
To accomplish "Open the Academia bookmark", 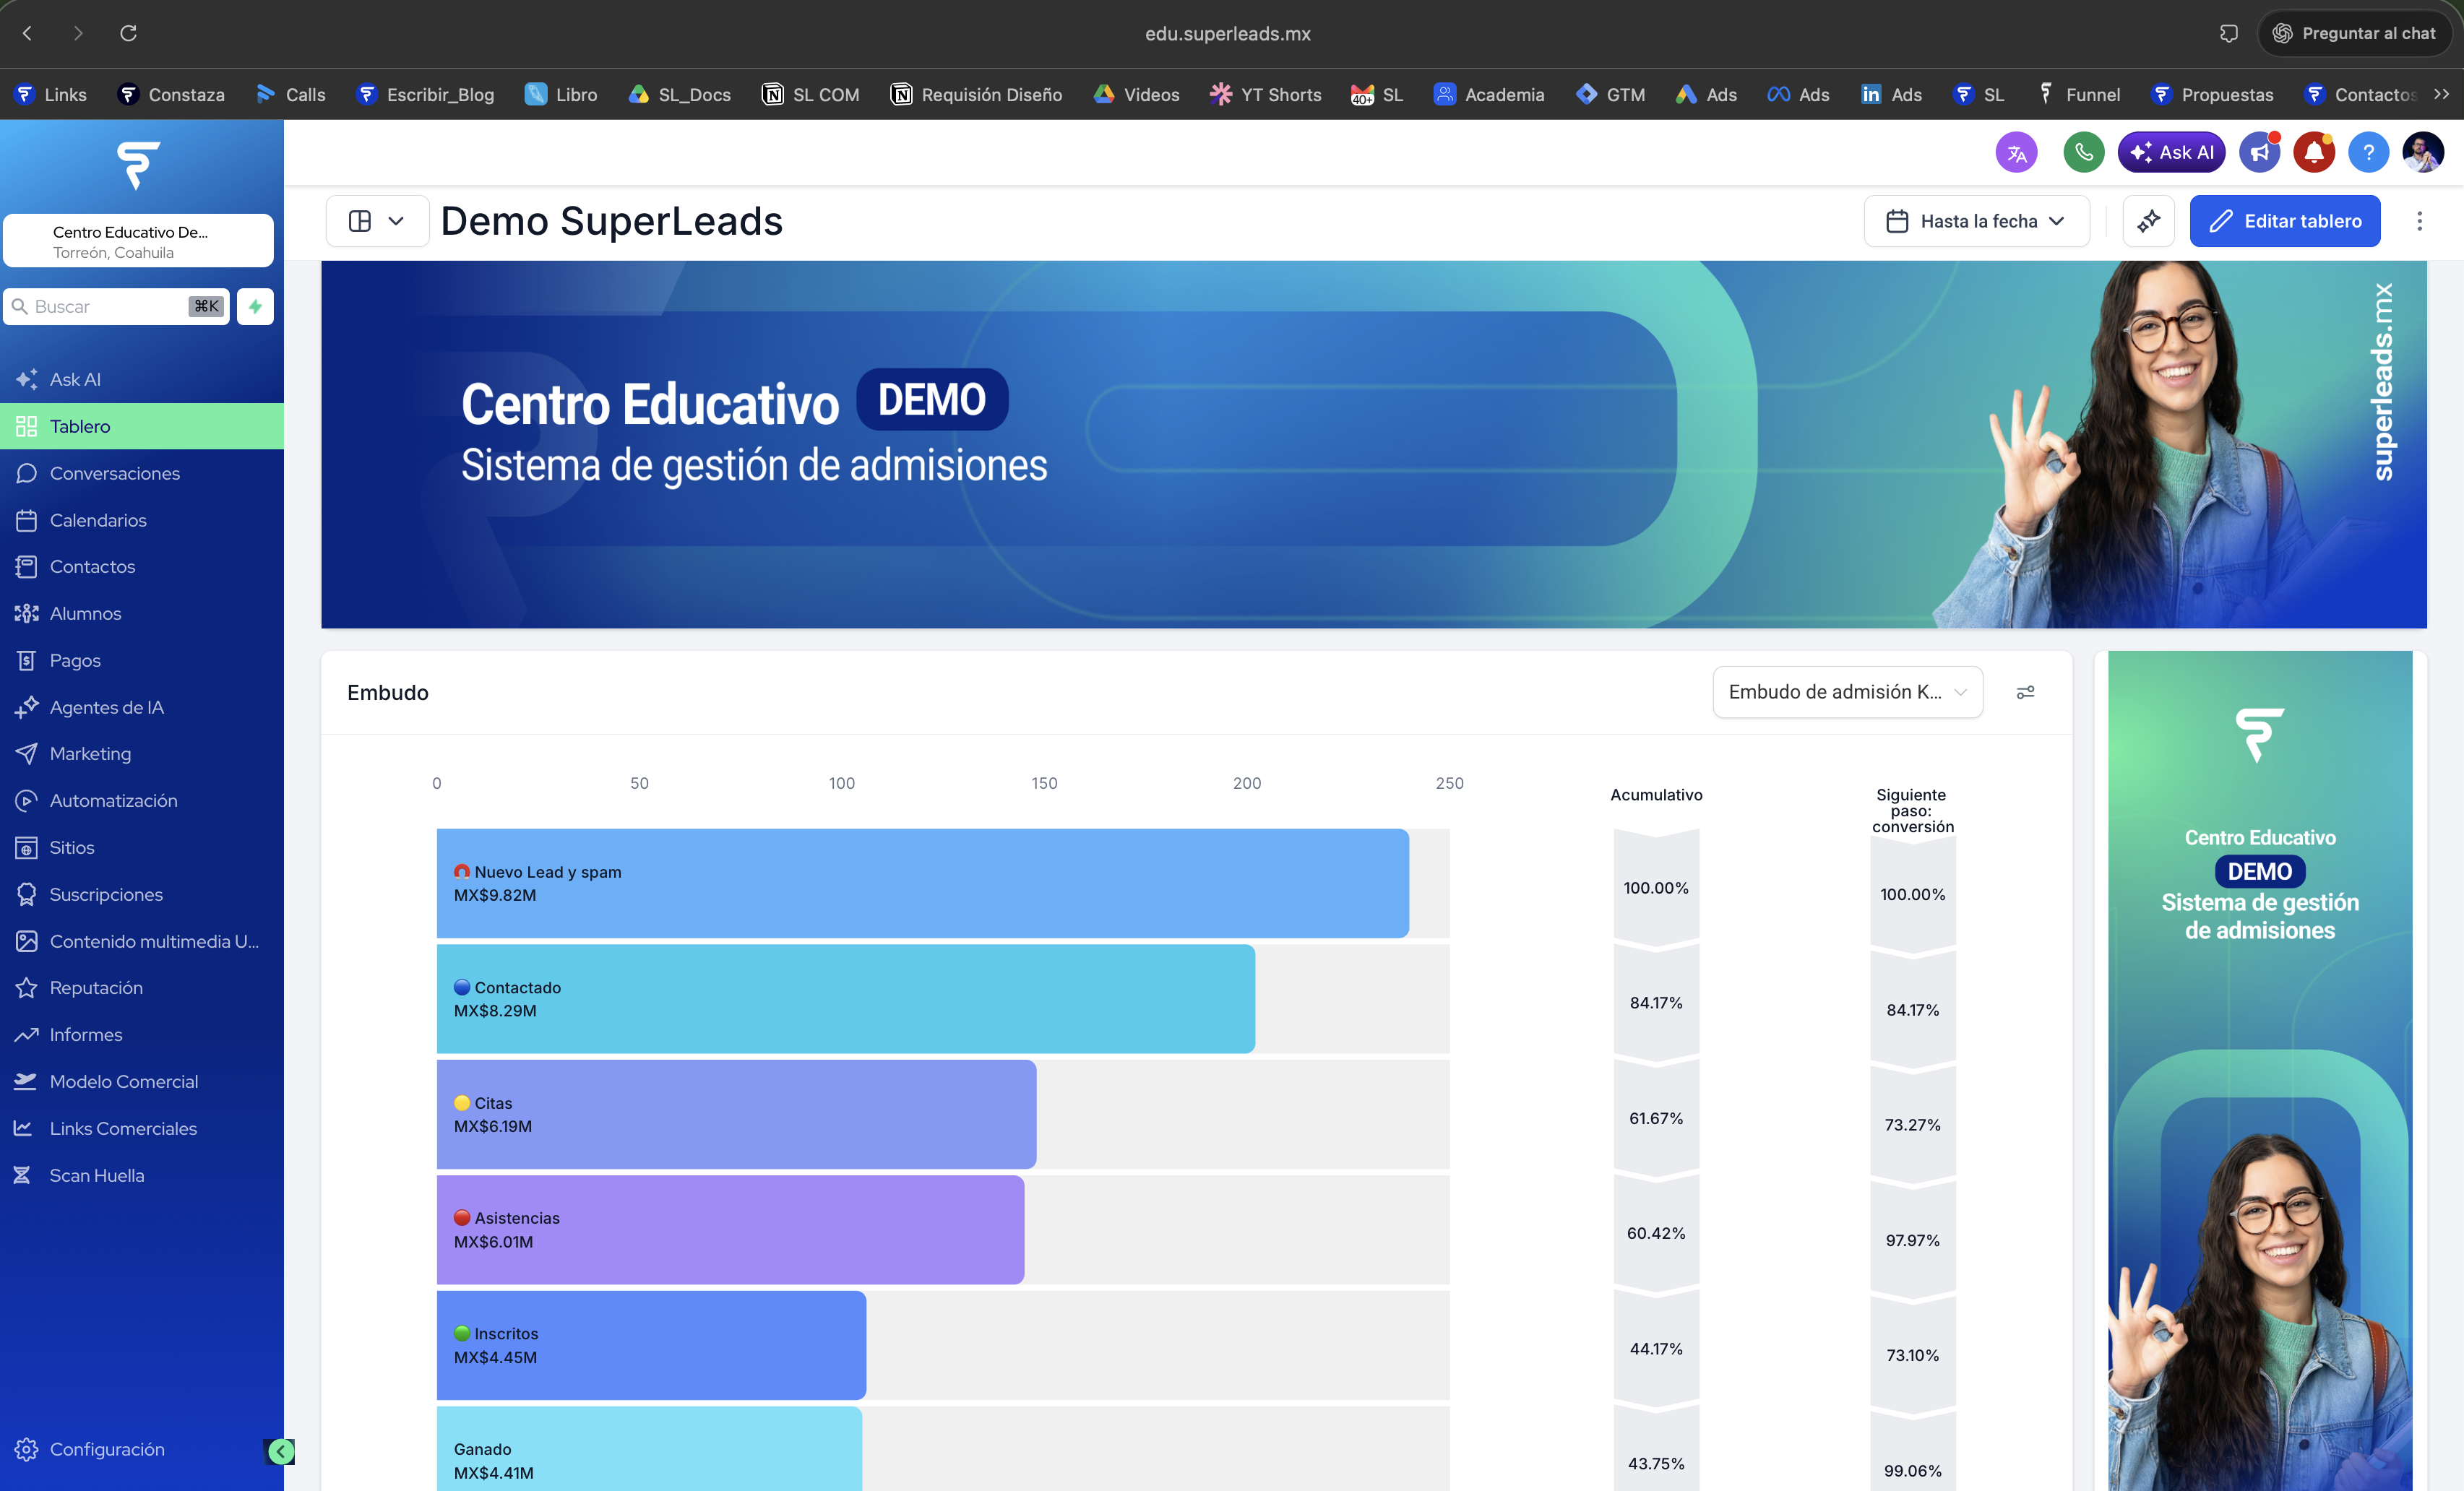I will click(x=1488, y=94).
